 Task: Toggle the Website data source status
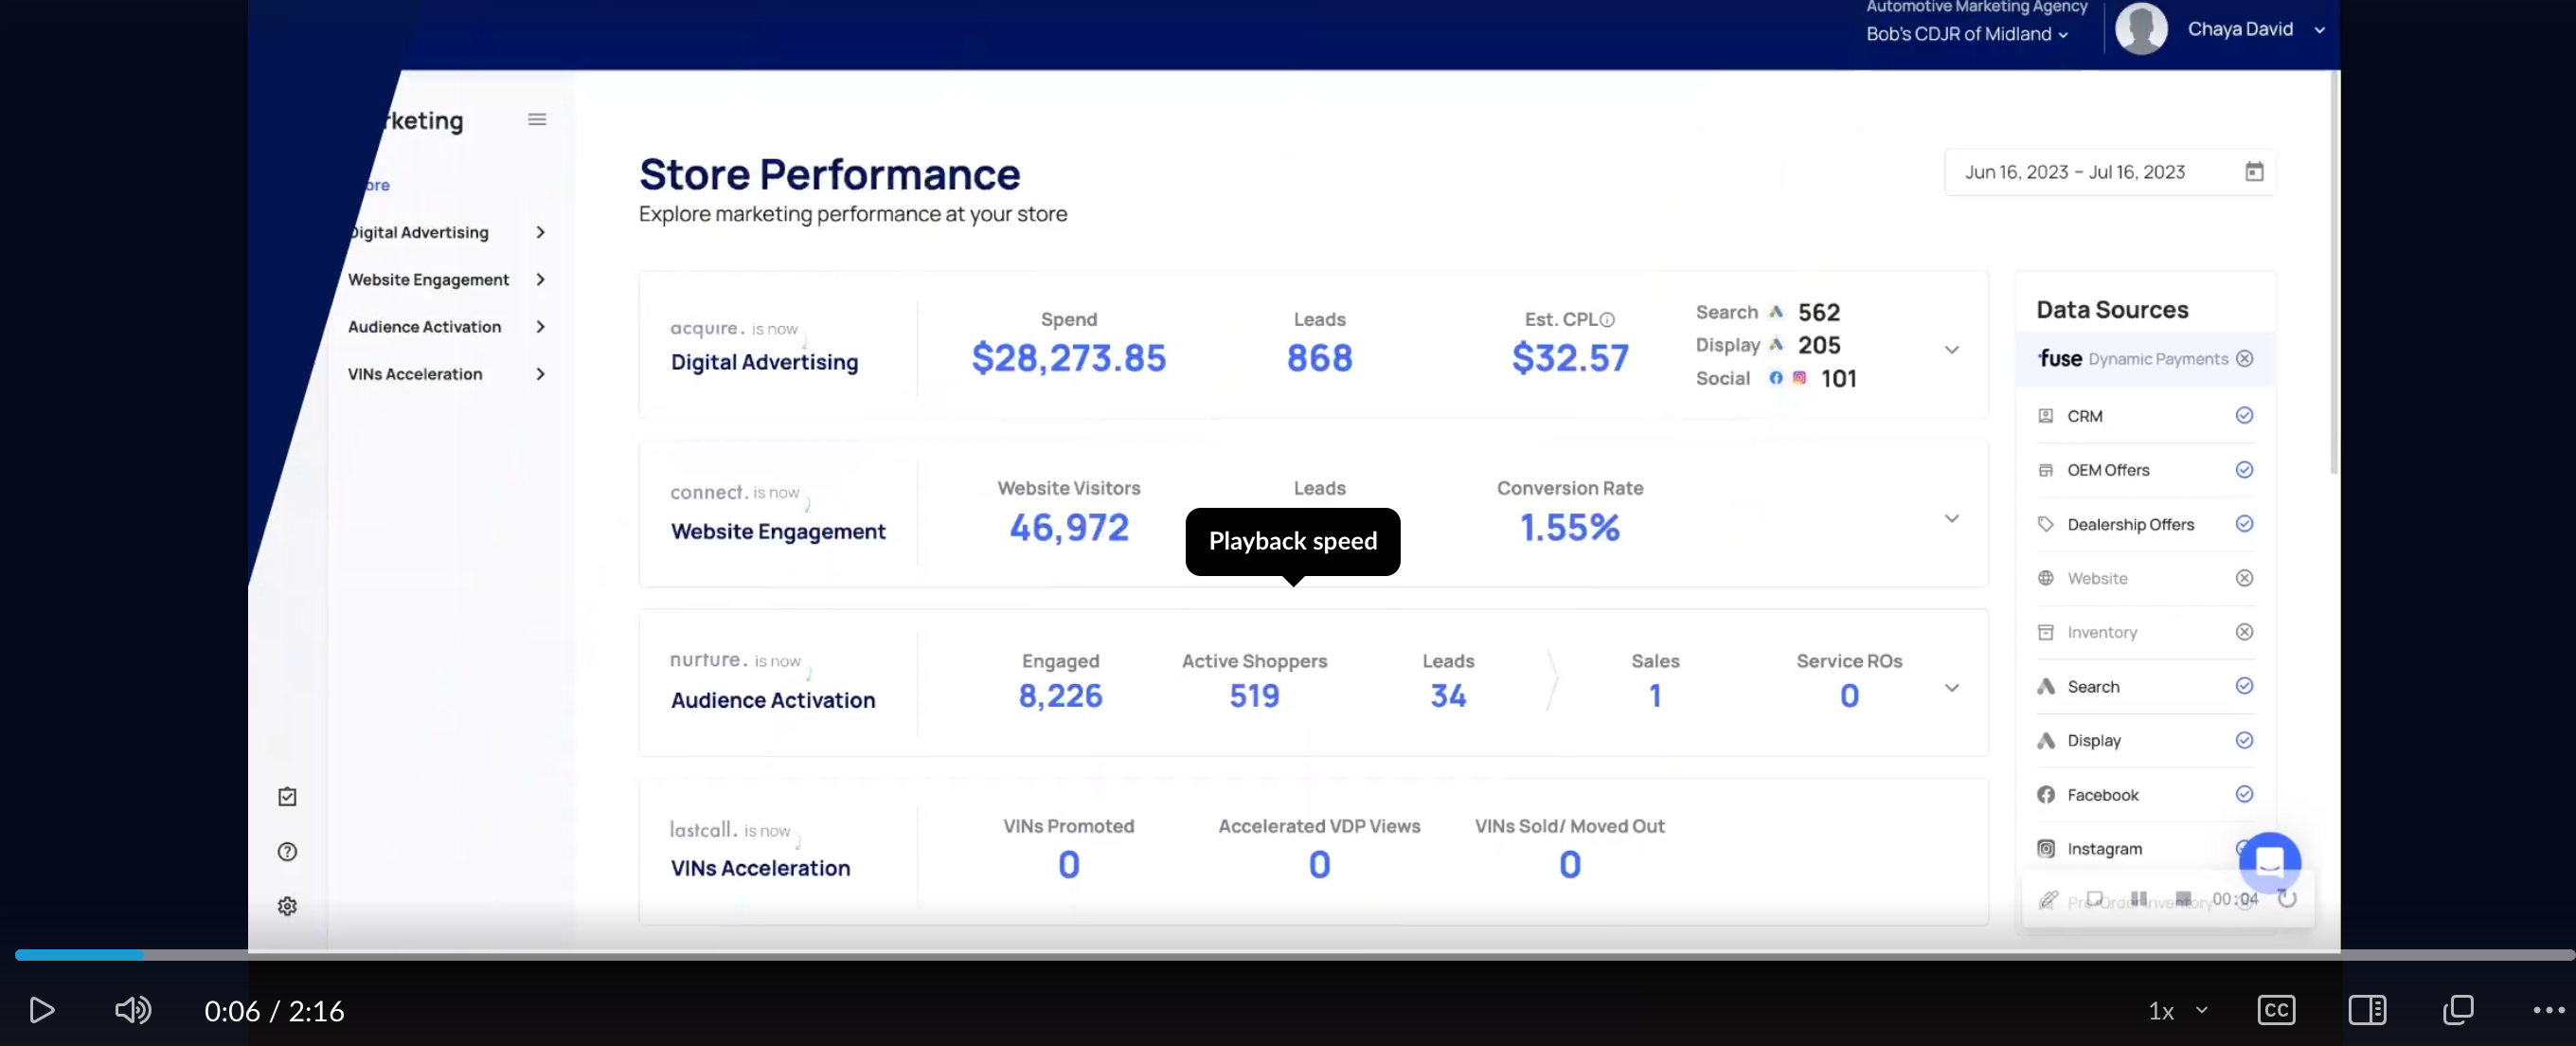point(2244,578)
